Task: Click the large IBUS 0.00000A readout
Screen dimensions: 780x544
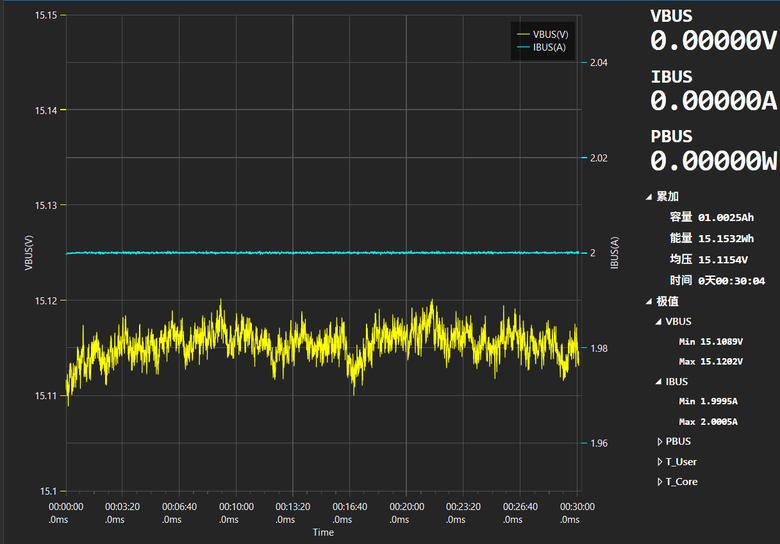Action: click(713, 101)
